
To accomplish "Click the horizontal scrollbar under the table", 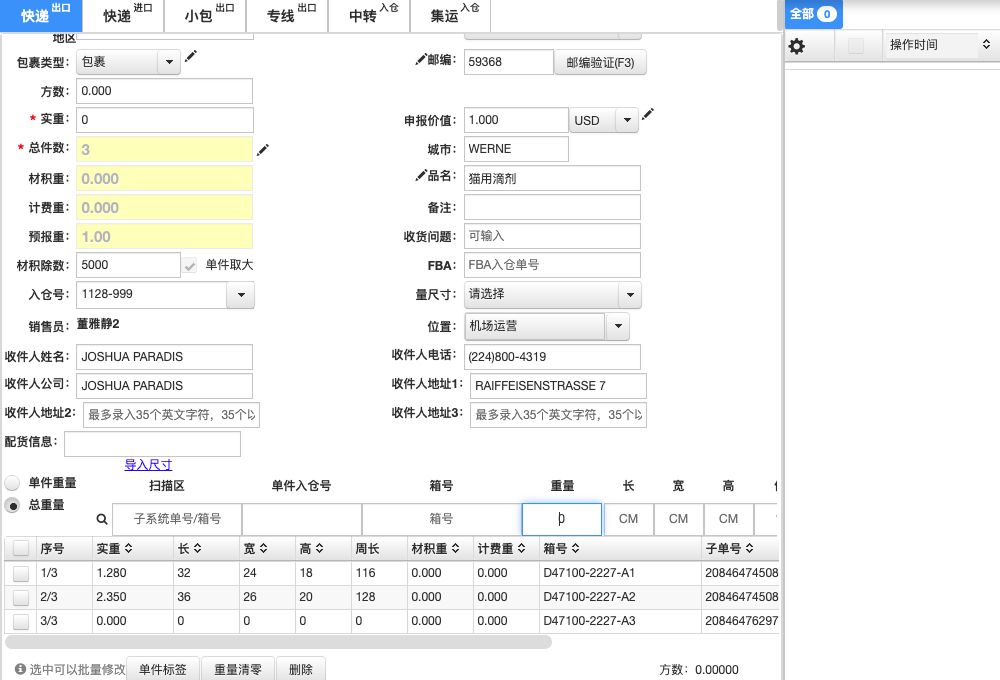I will point(278,642).
